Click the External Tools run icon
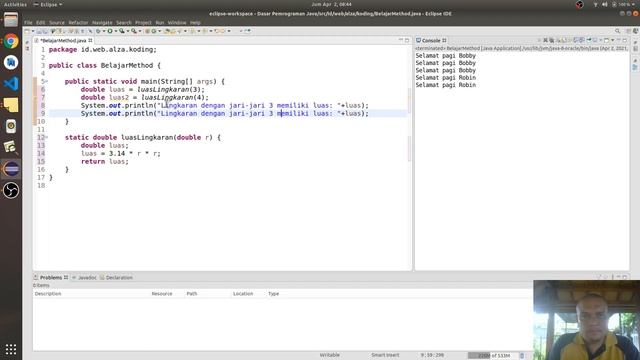The width and height of the screenshot is (640, 360). point(133,31)
